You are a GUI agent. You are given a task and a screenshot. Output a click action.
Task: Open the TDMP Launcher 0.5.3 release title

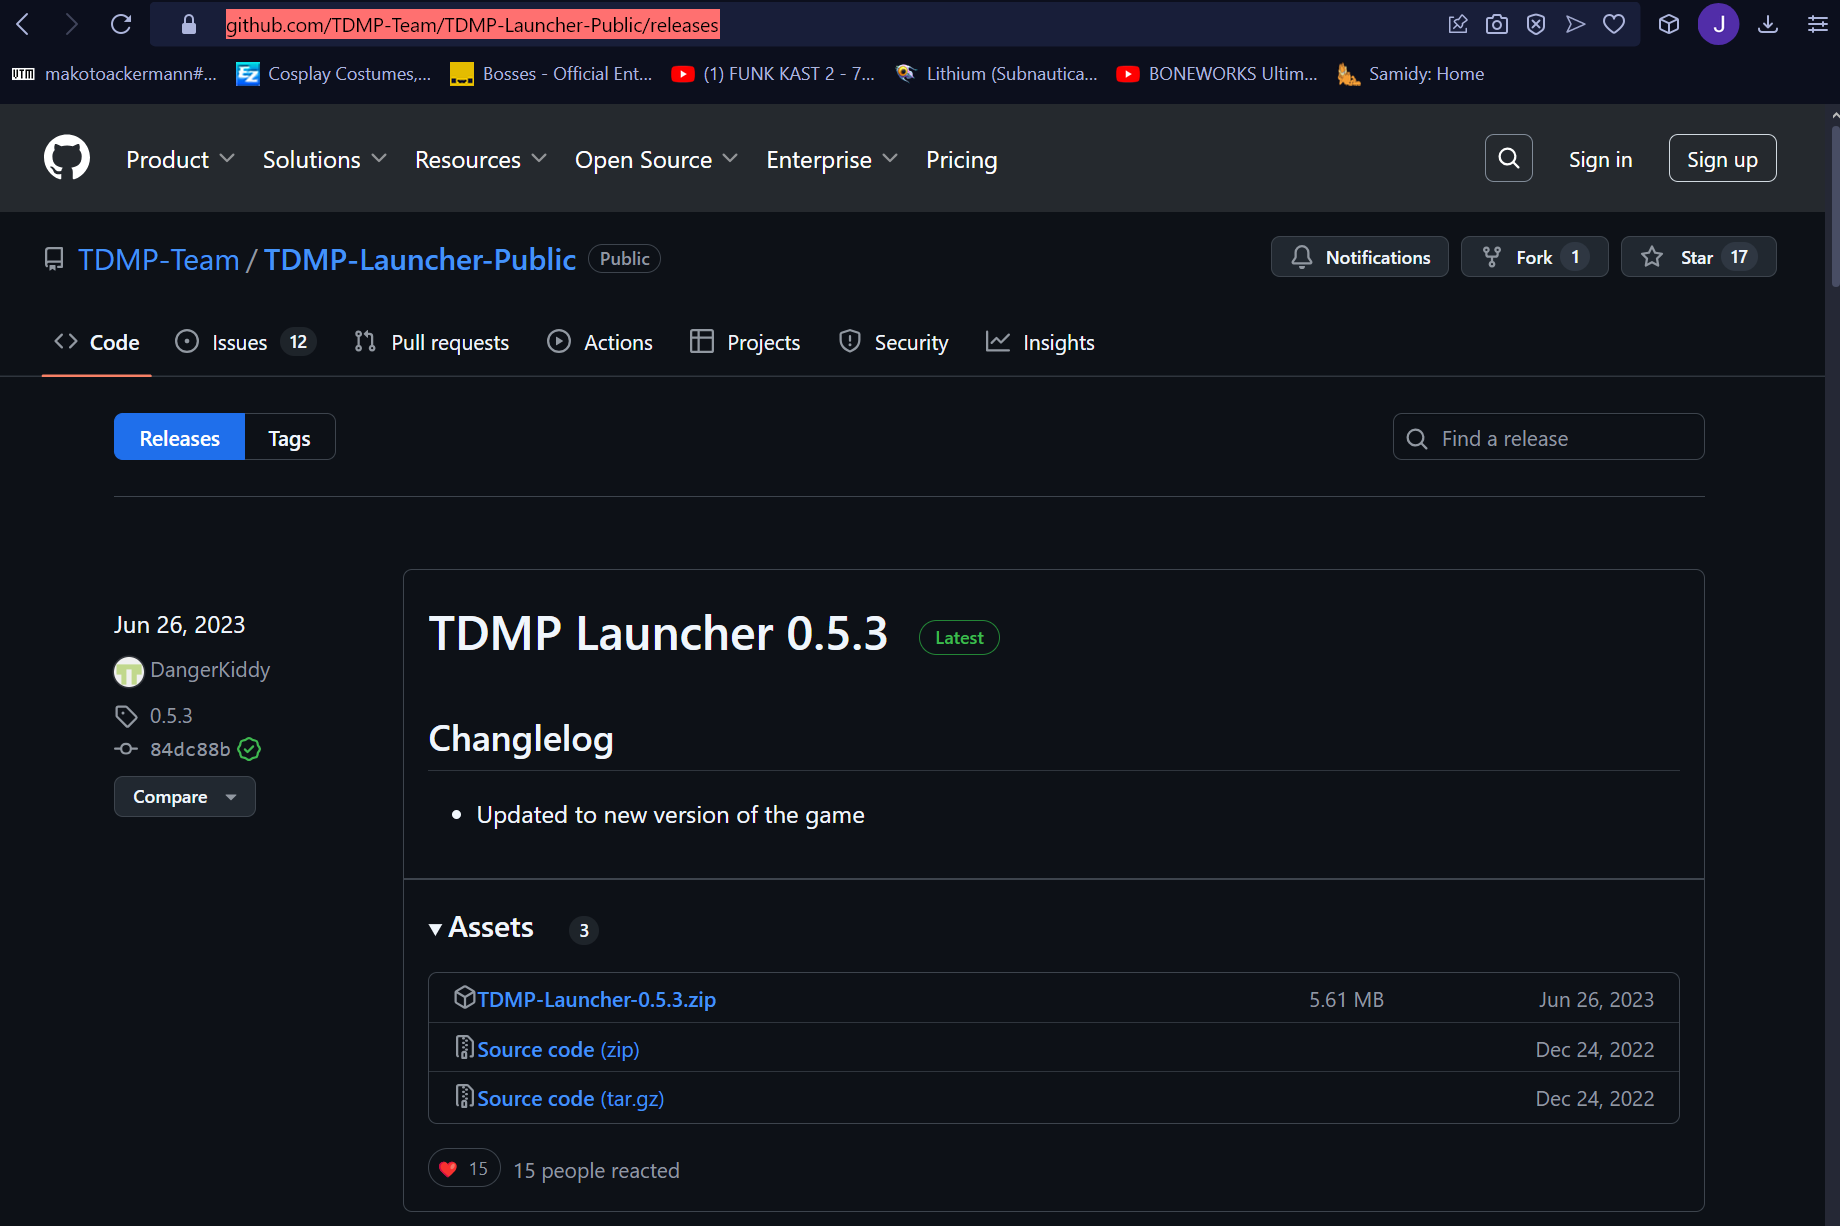tap(658, 633)
